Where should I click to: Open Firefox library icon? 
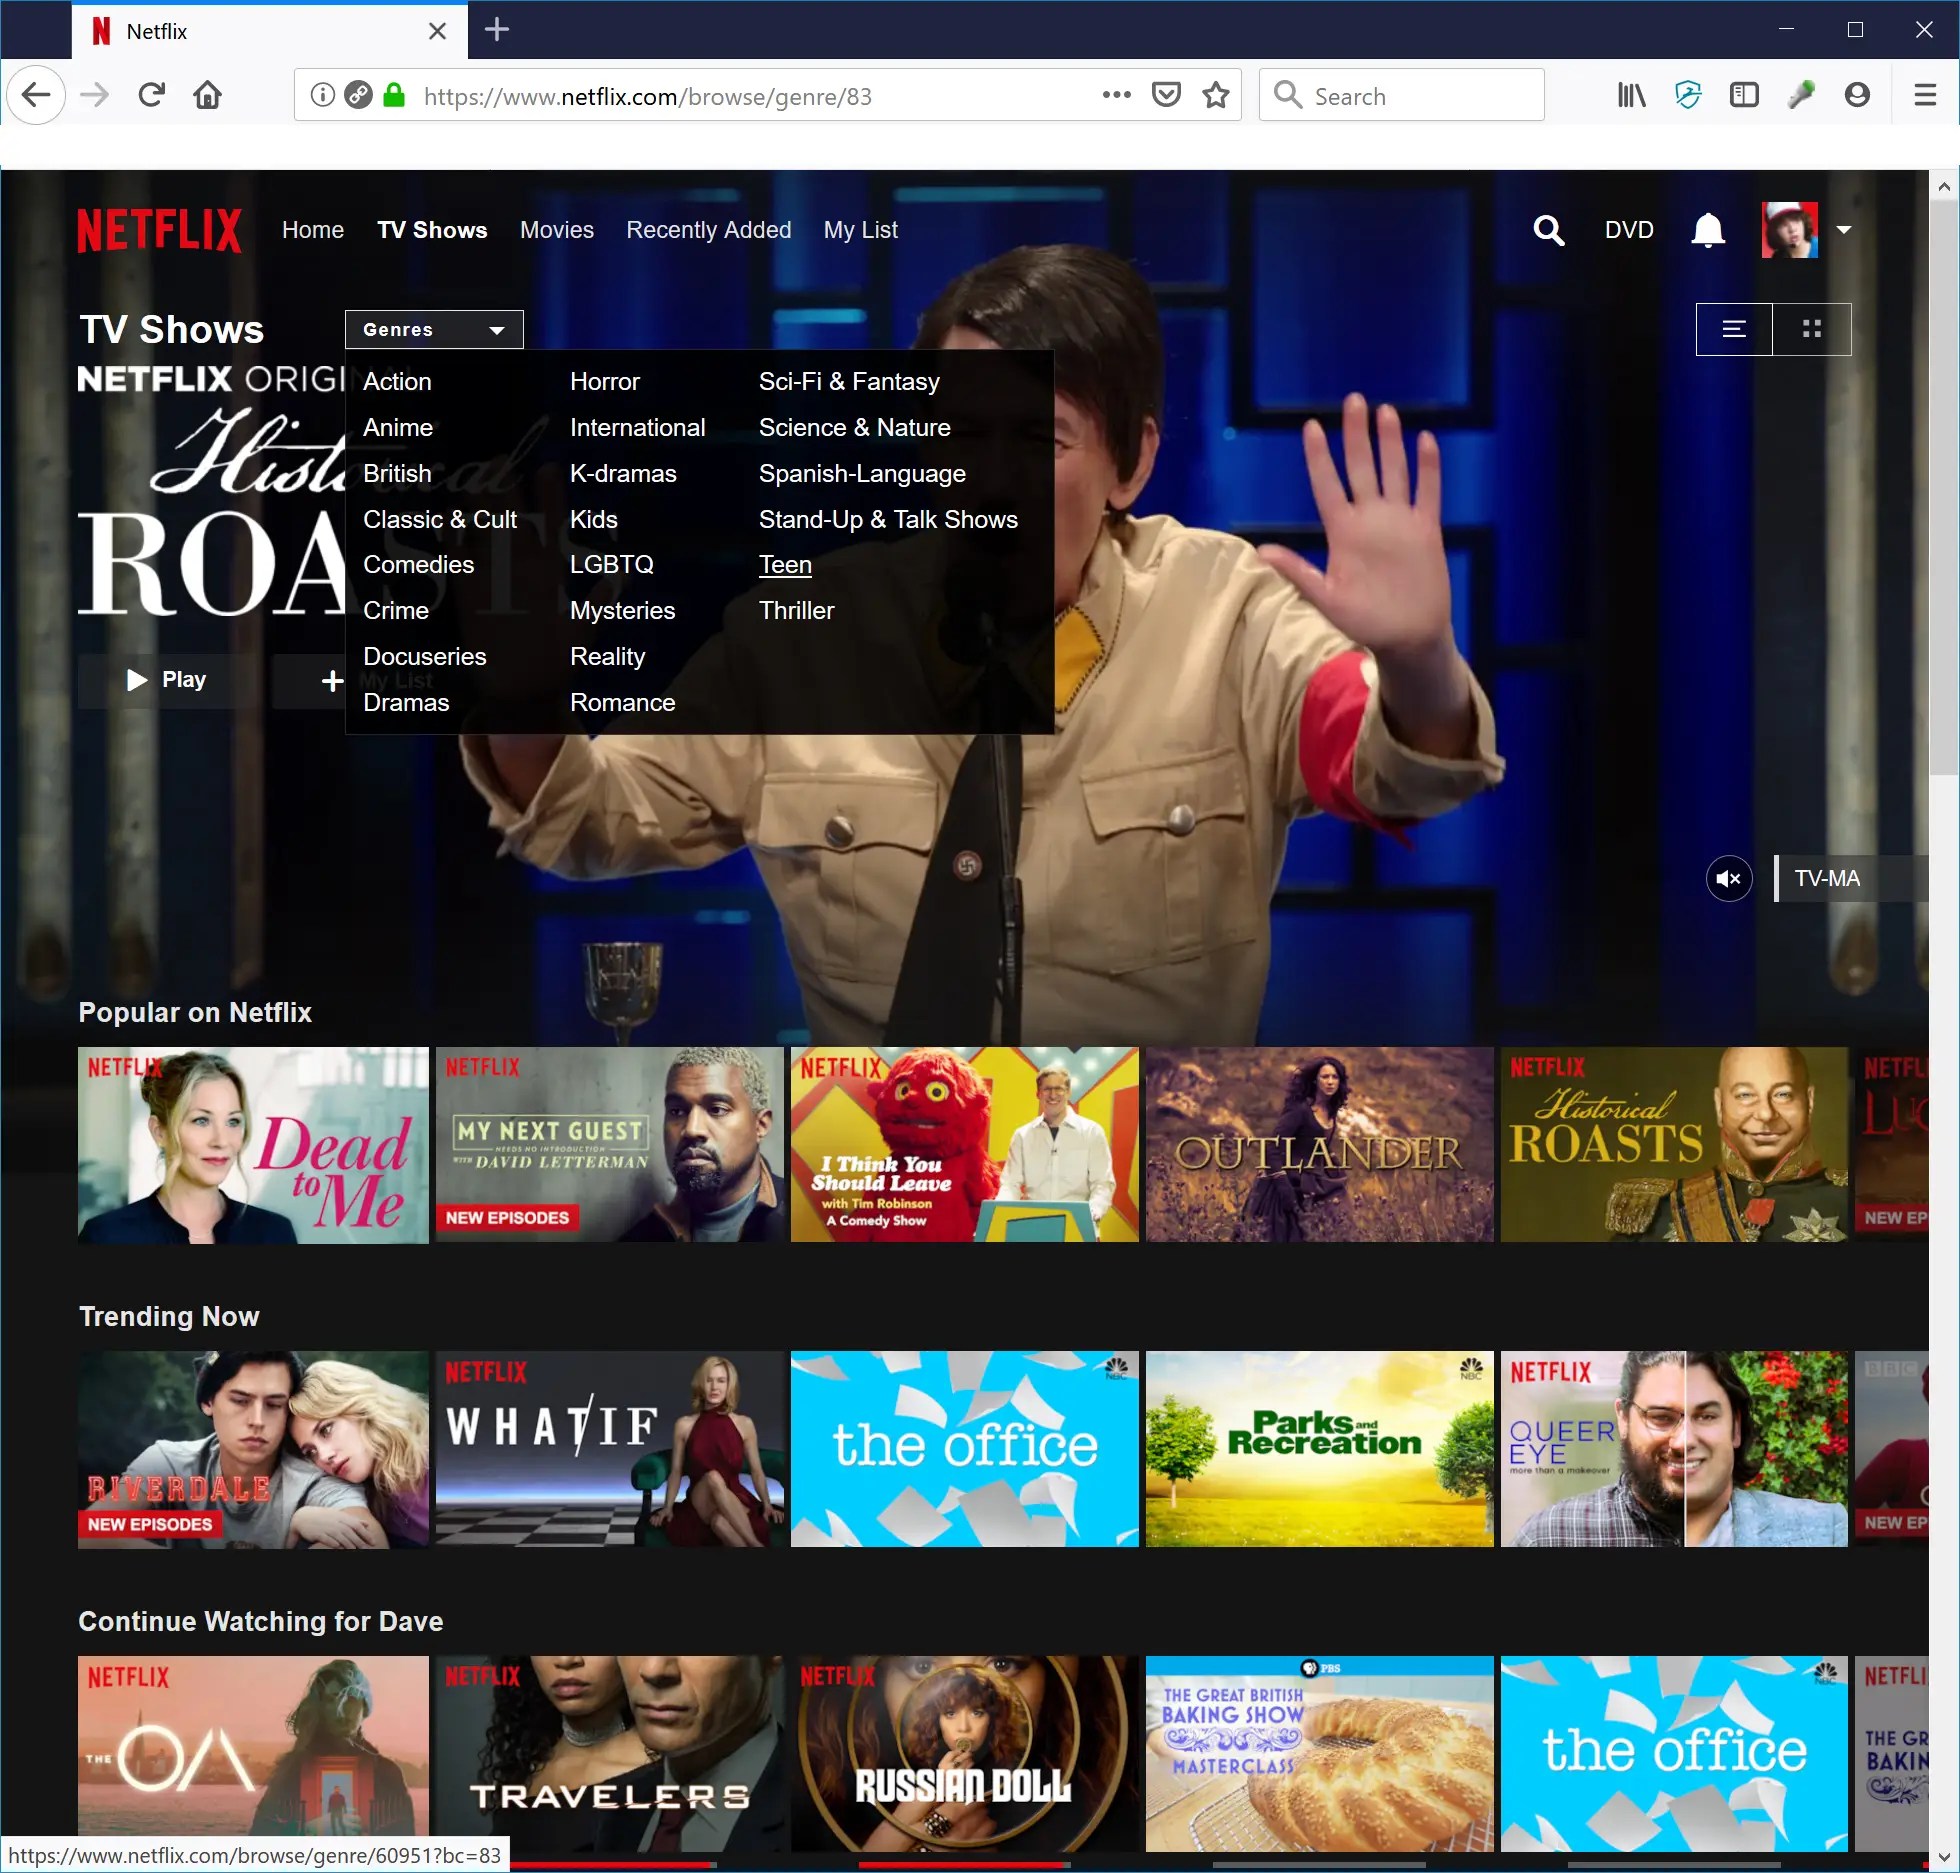point(1631,95)
